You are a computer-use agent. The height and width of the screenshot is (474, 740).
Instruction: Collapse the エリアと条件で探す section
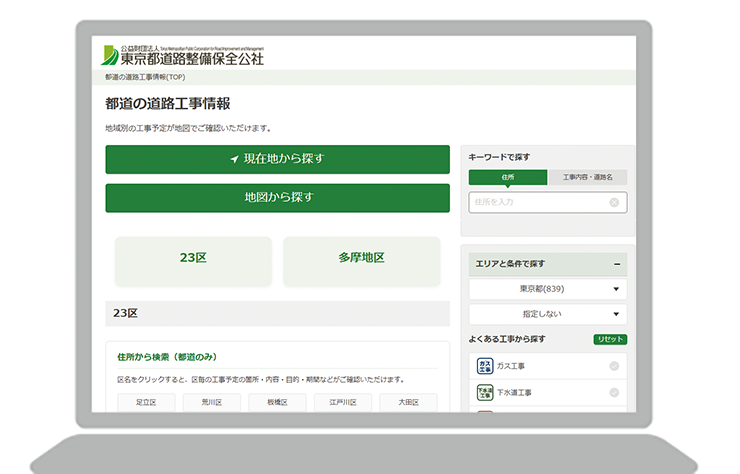click(x=617, y=264)
